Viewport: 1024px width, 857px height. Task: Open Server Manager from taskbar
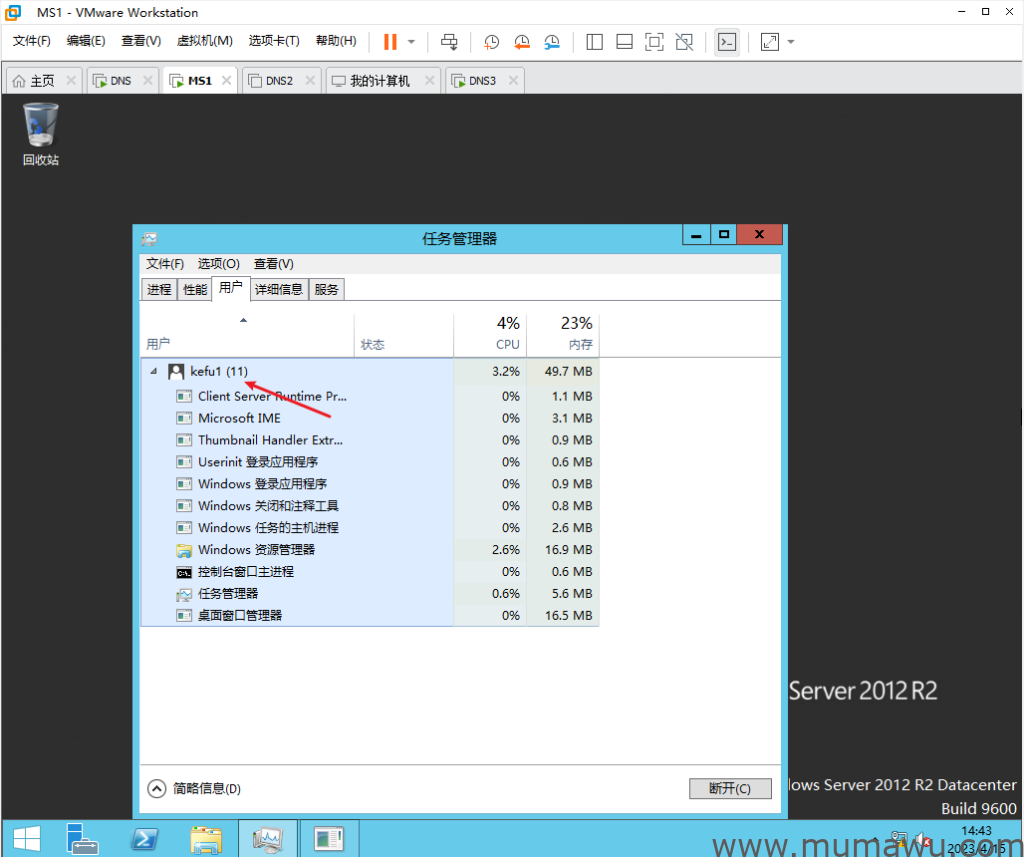[x=82, y=839]
